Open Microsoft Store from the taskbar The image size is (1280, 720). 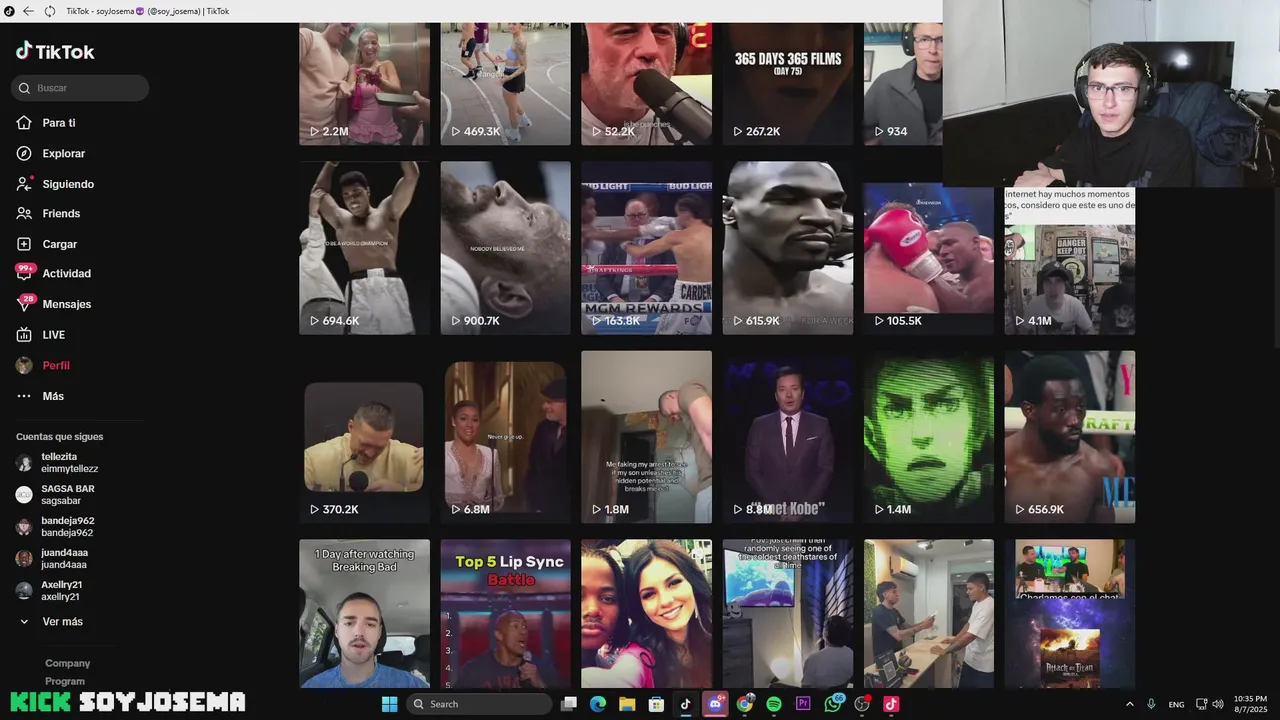pos(656,704)
